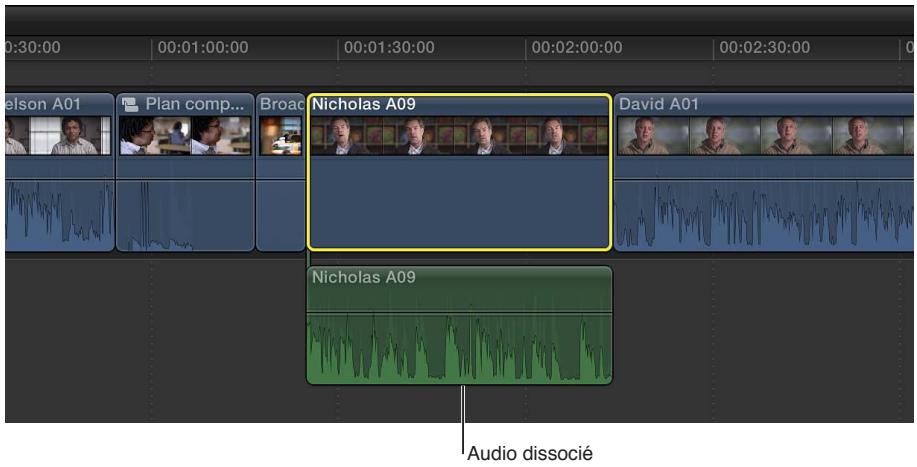Image resolution: width=917 pixels, height=467 pixels.
Task: Click the ruler at 00:01:30:00
Action: (x=389, y=47)
